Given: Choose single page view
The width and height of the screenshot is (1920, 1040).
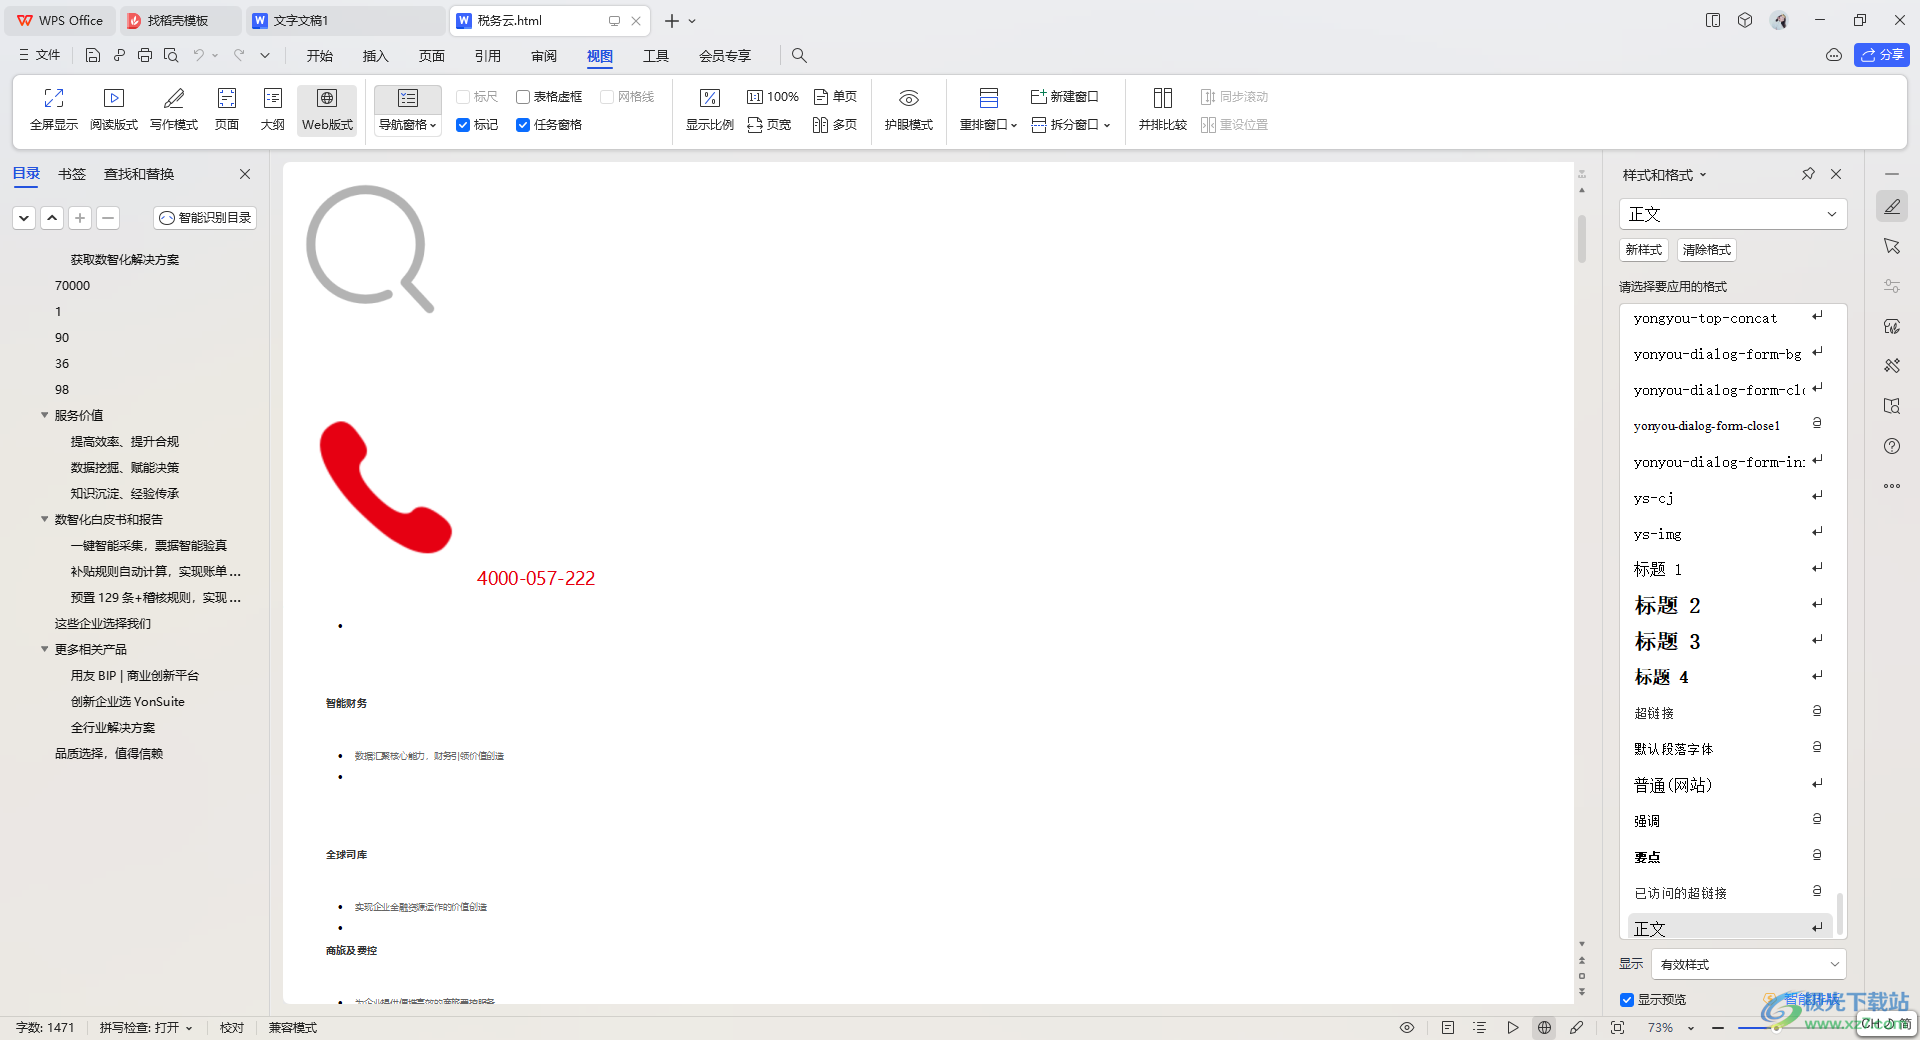Looking at the screenshot, I should 835,97.
